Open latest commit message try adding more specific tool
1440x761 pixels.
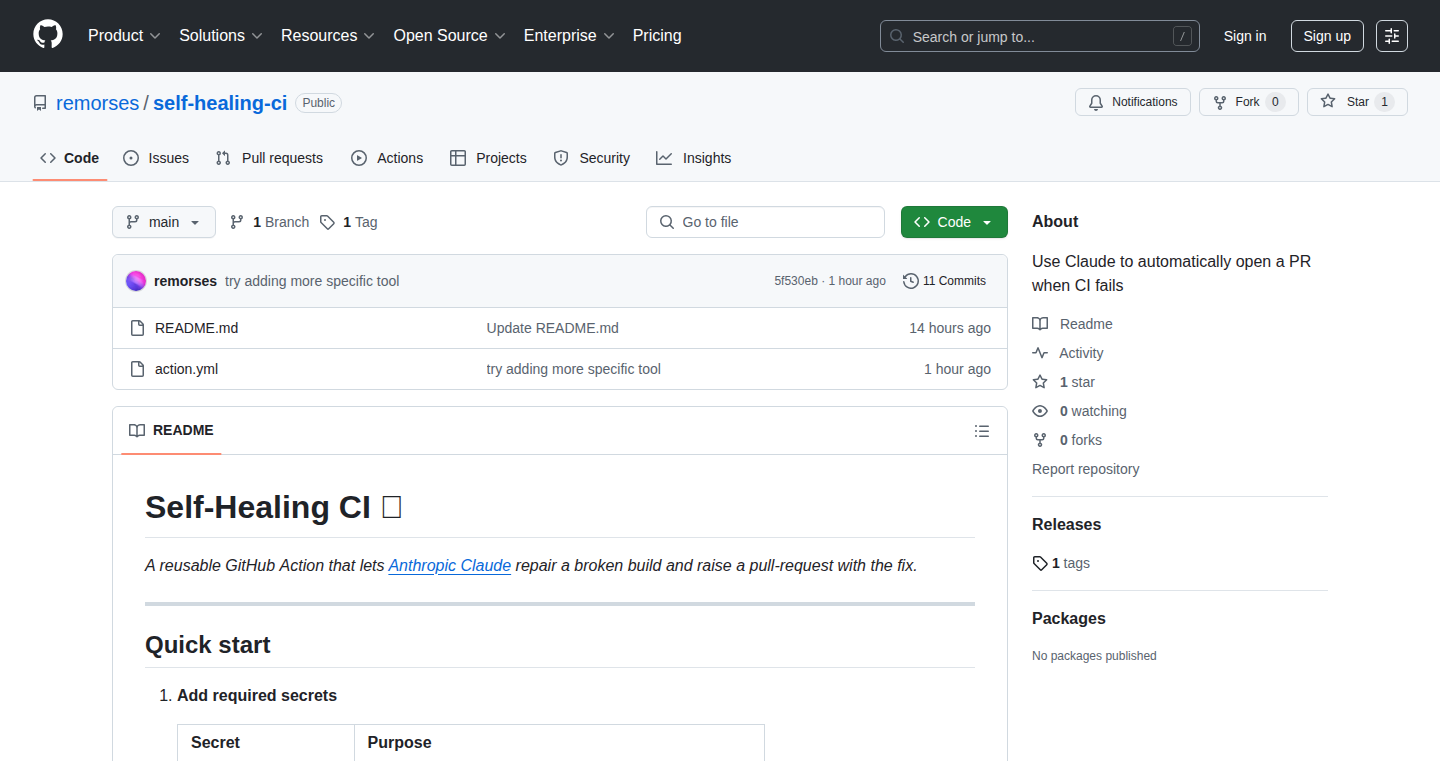(x=312, y=281)
